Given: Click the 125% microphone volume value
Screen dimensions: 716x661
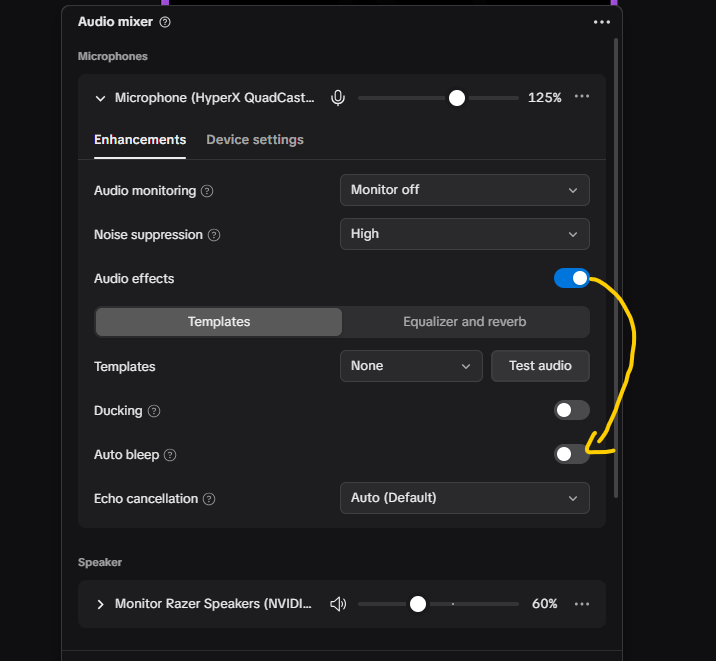Looking at the screenshot, I should [x=544, y=98].
